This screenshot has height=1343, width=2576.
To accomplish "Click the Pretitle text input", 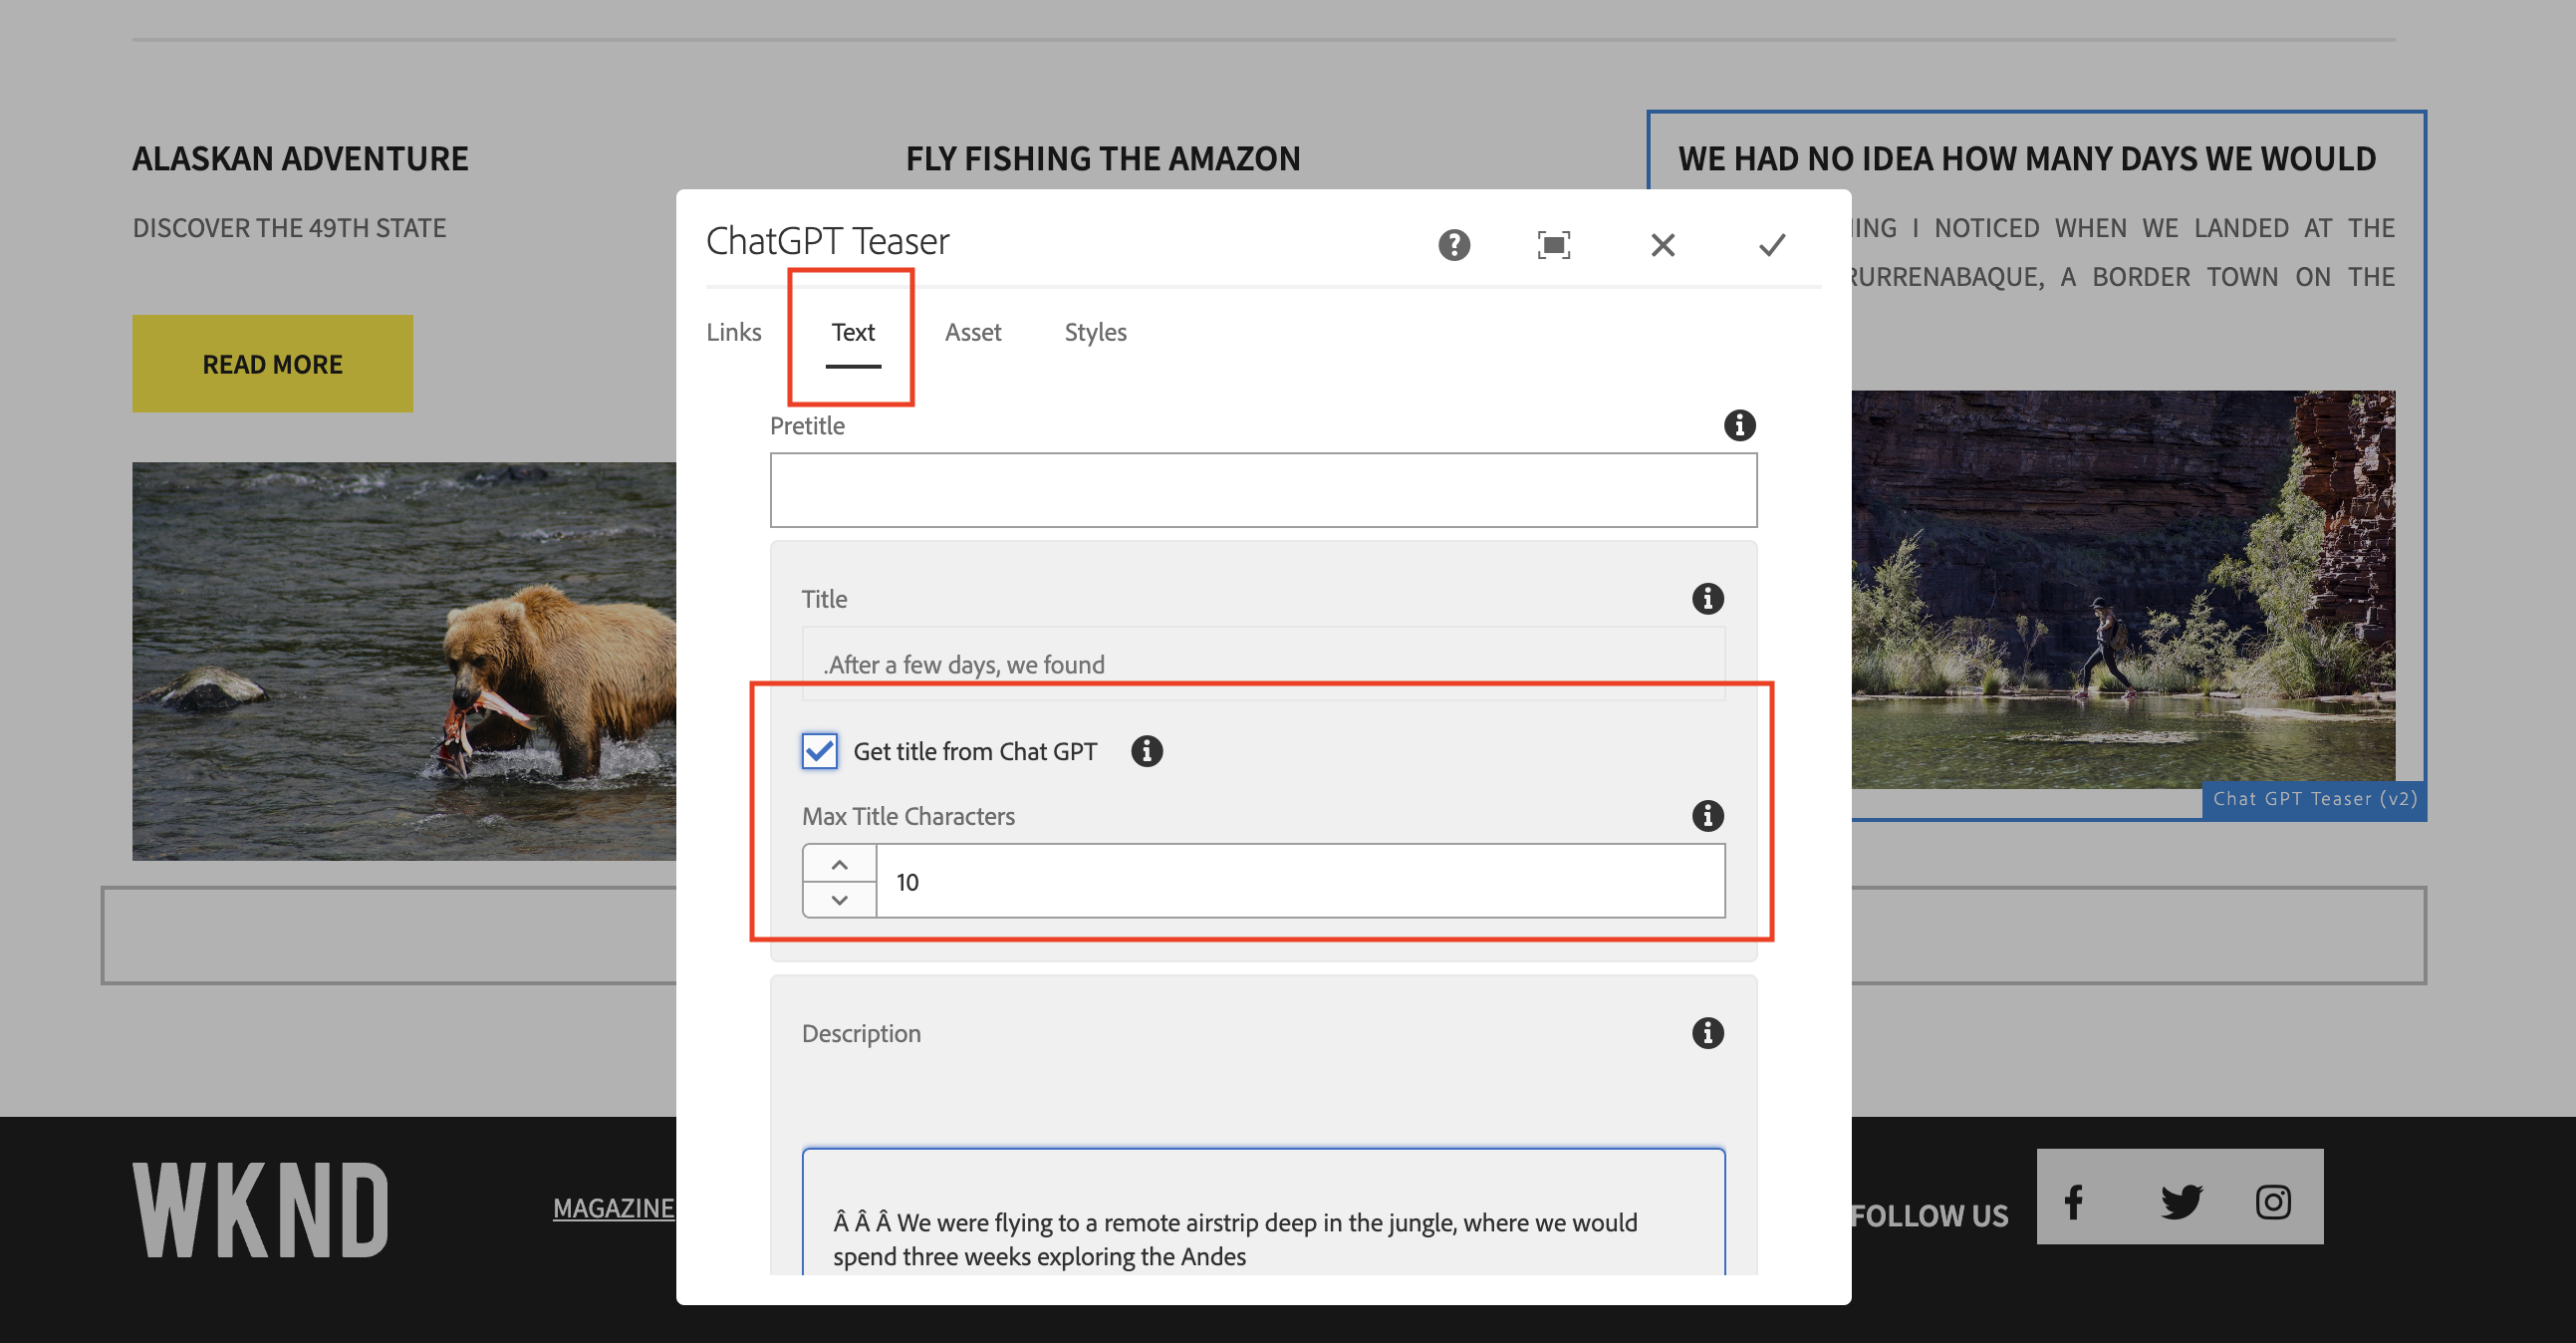I will (x=1262, y=490).
